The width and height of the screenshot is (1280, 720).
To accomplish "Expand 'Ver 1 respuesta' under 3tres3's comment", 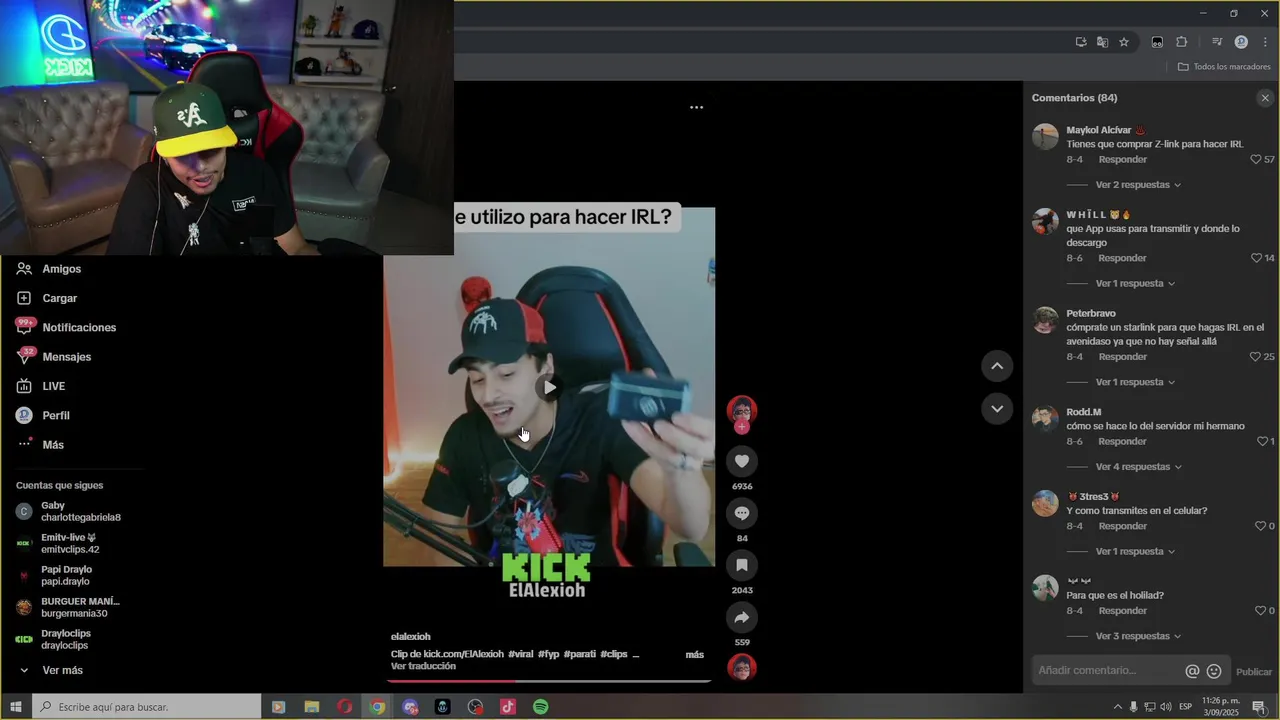I will pyautogui.click(x=1135, y=552).
